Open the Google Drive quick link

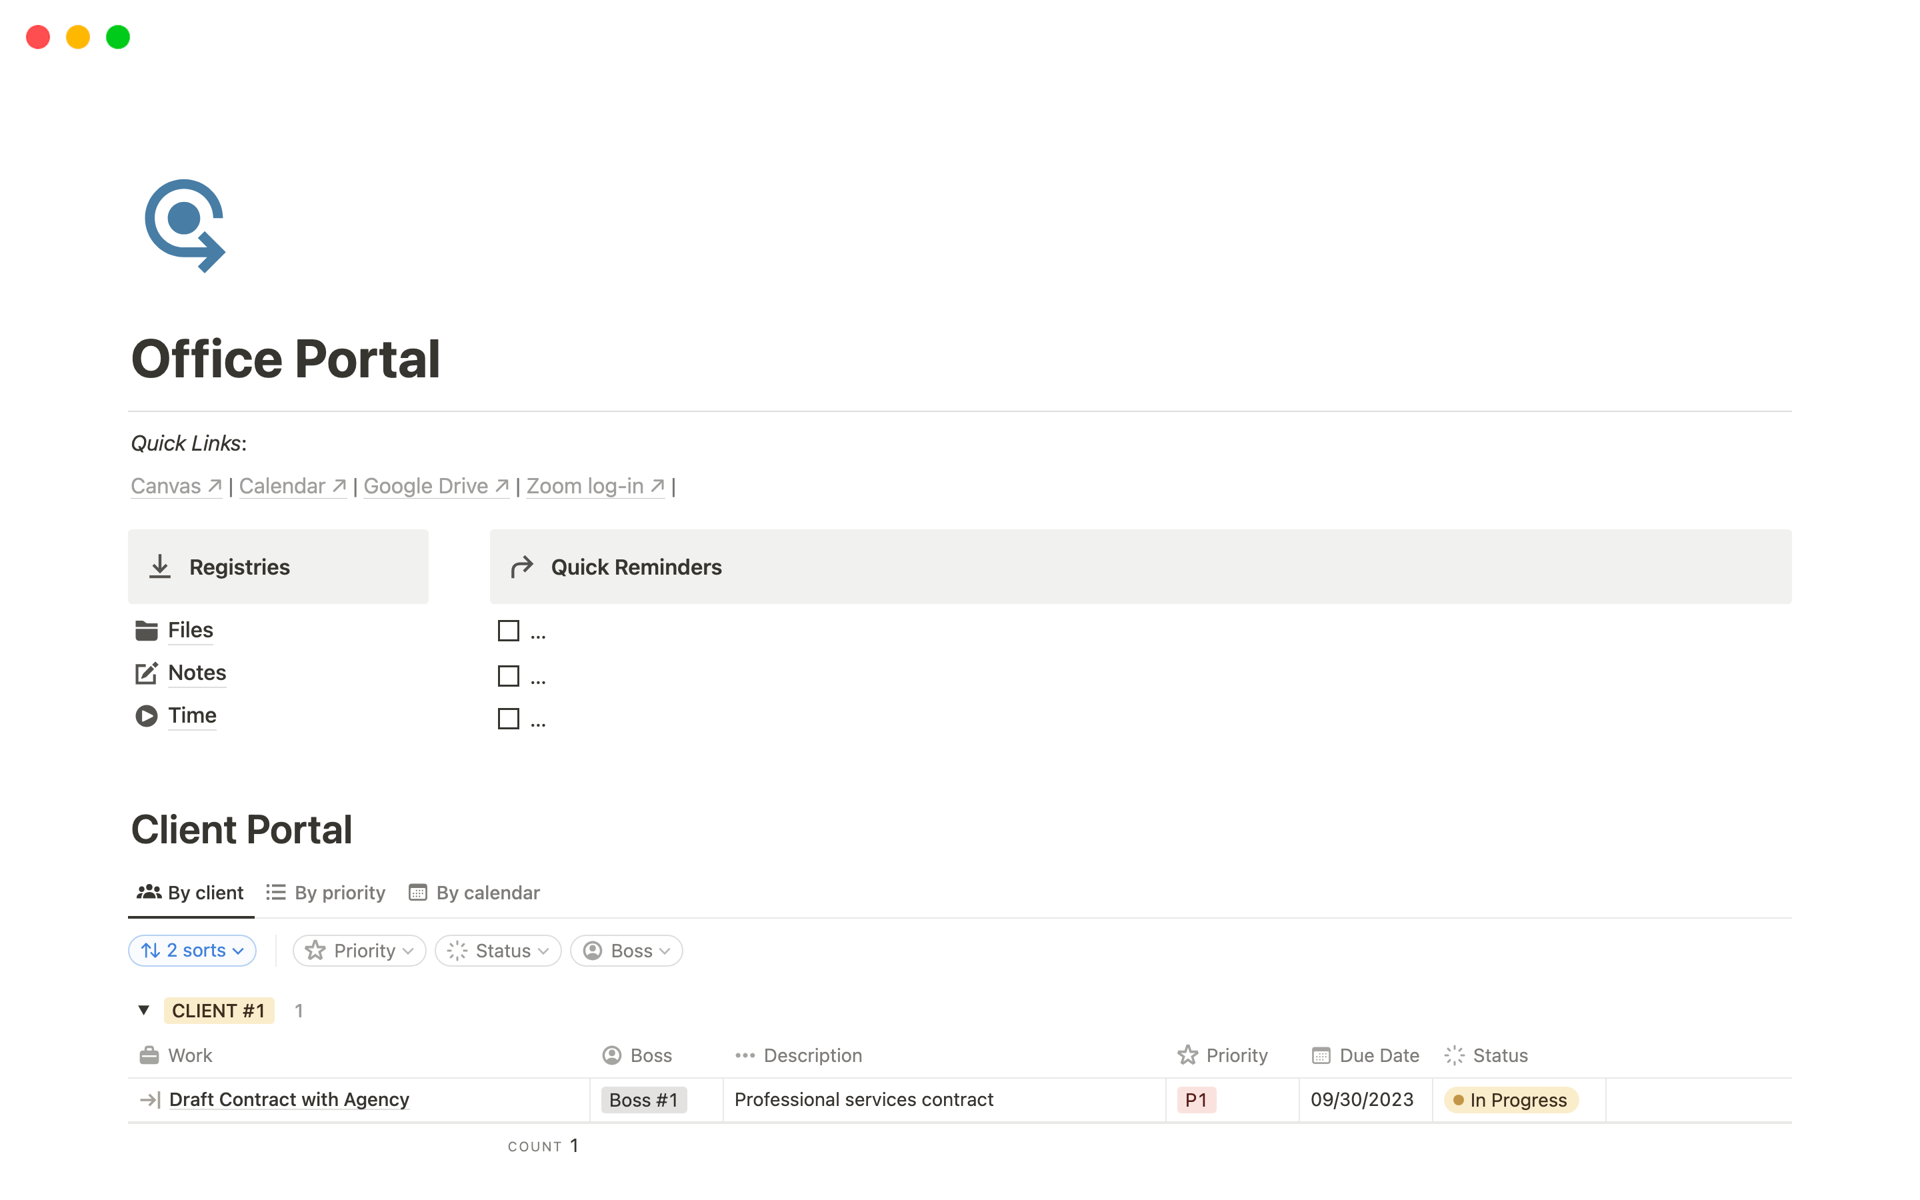coord(436,486)
